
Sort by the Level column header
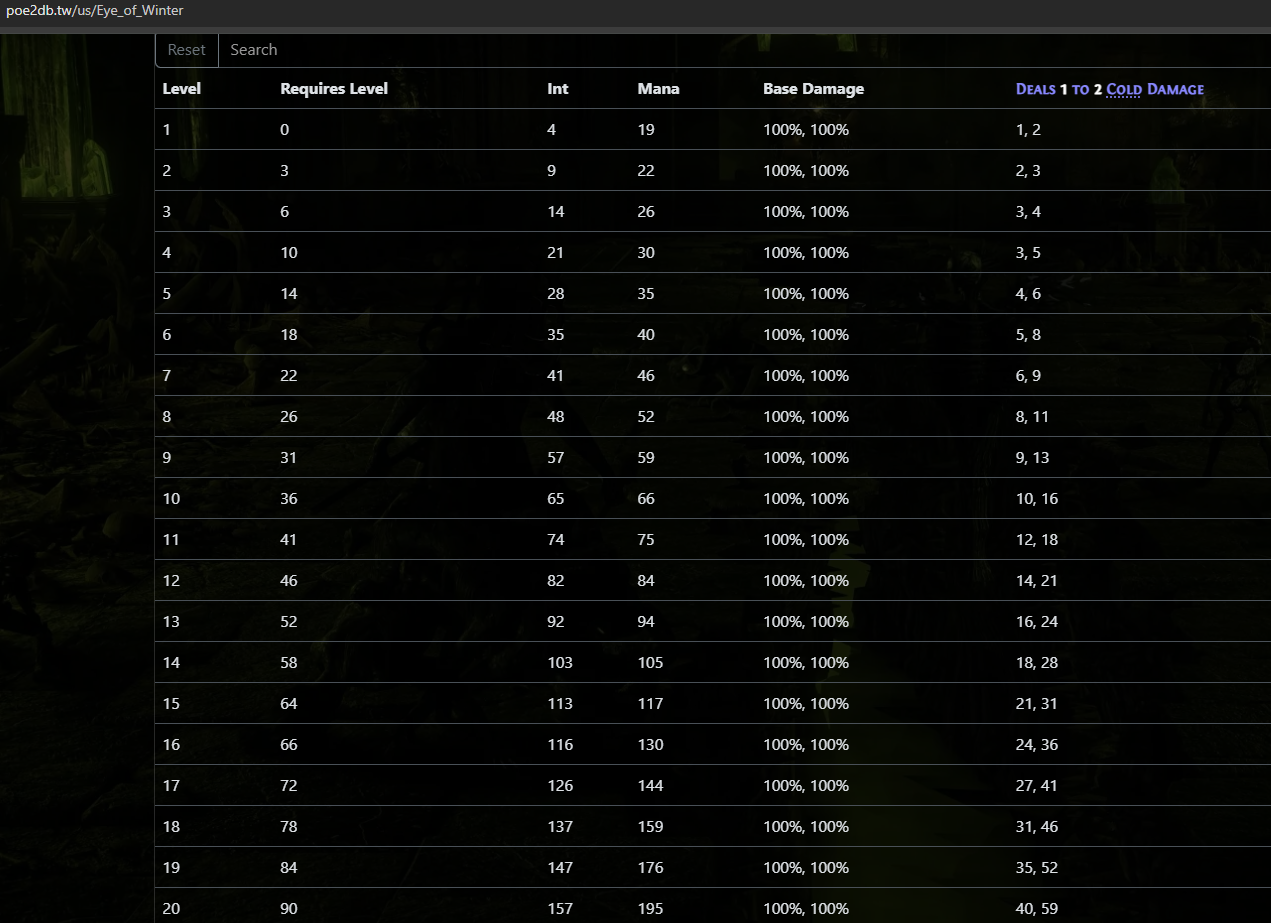pos(182,89)
